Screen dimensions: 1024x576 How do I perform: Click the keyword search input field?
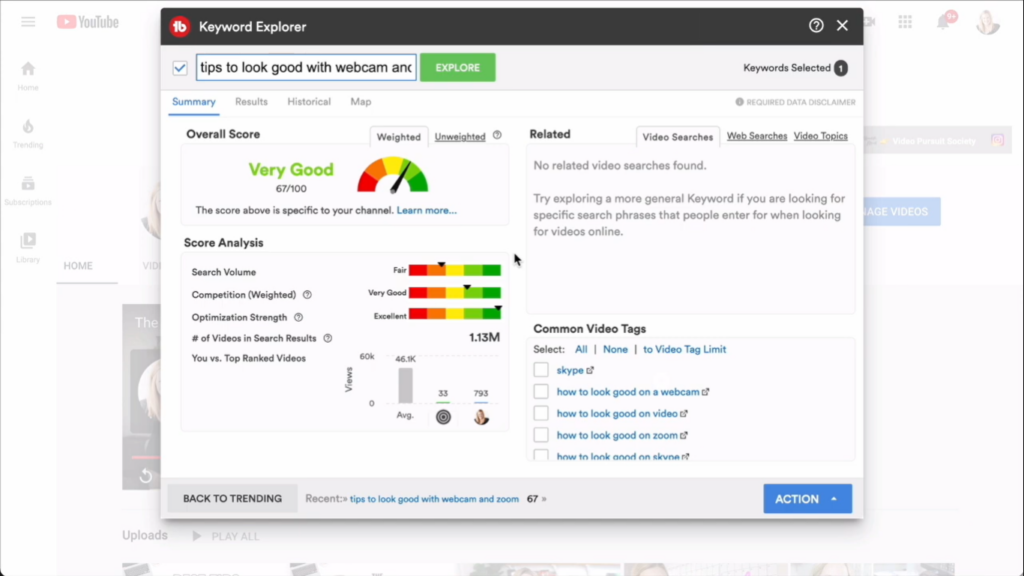(306, 67)
